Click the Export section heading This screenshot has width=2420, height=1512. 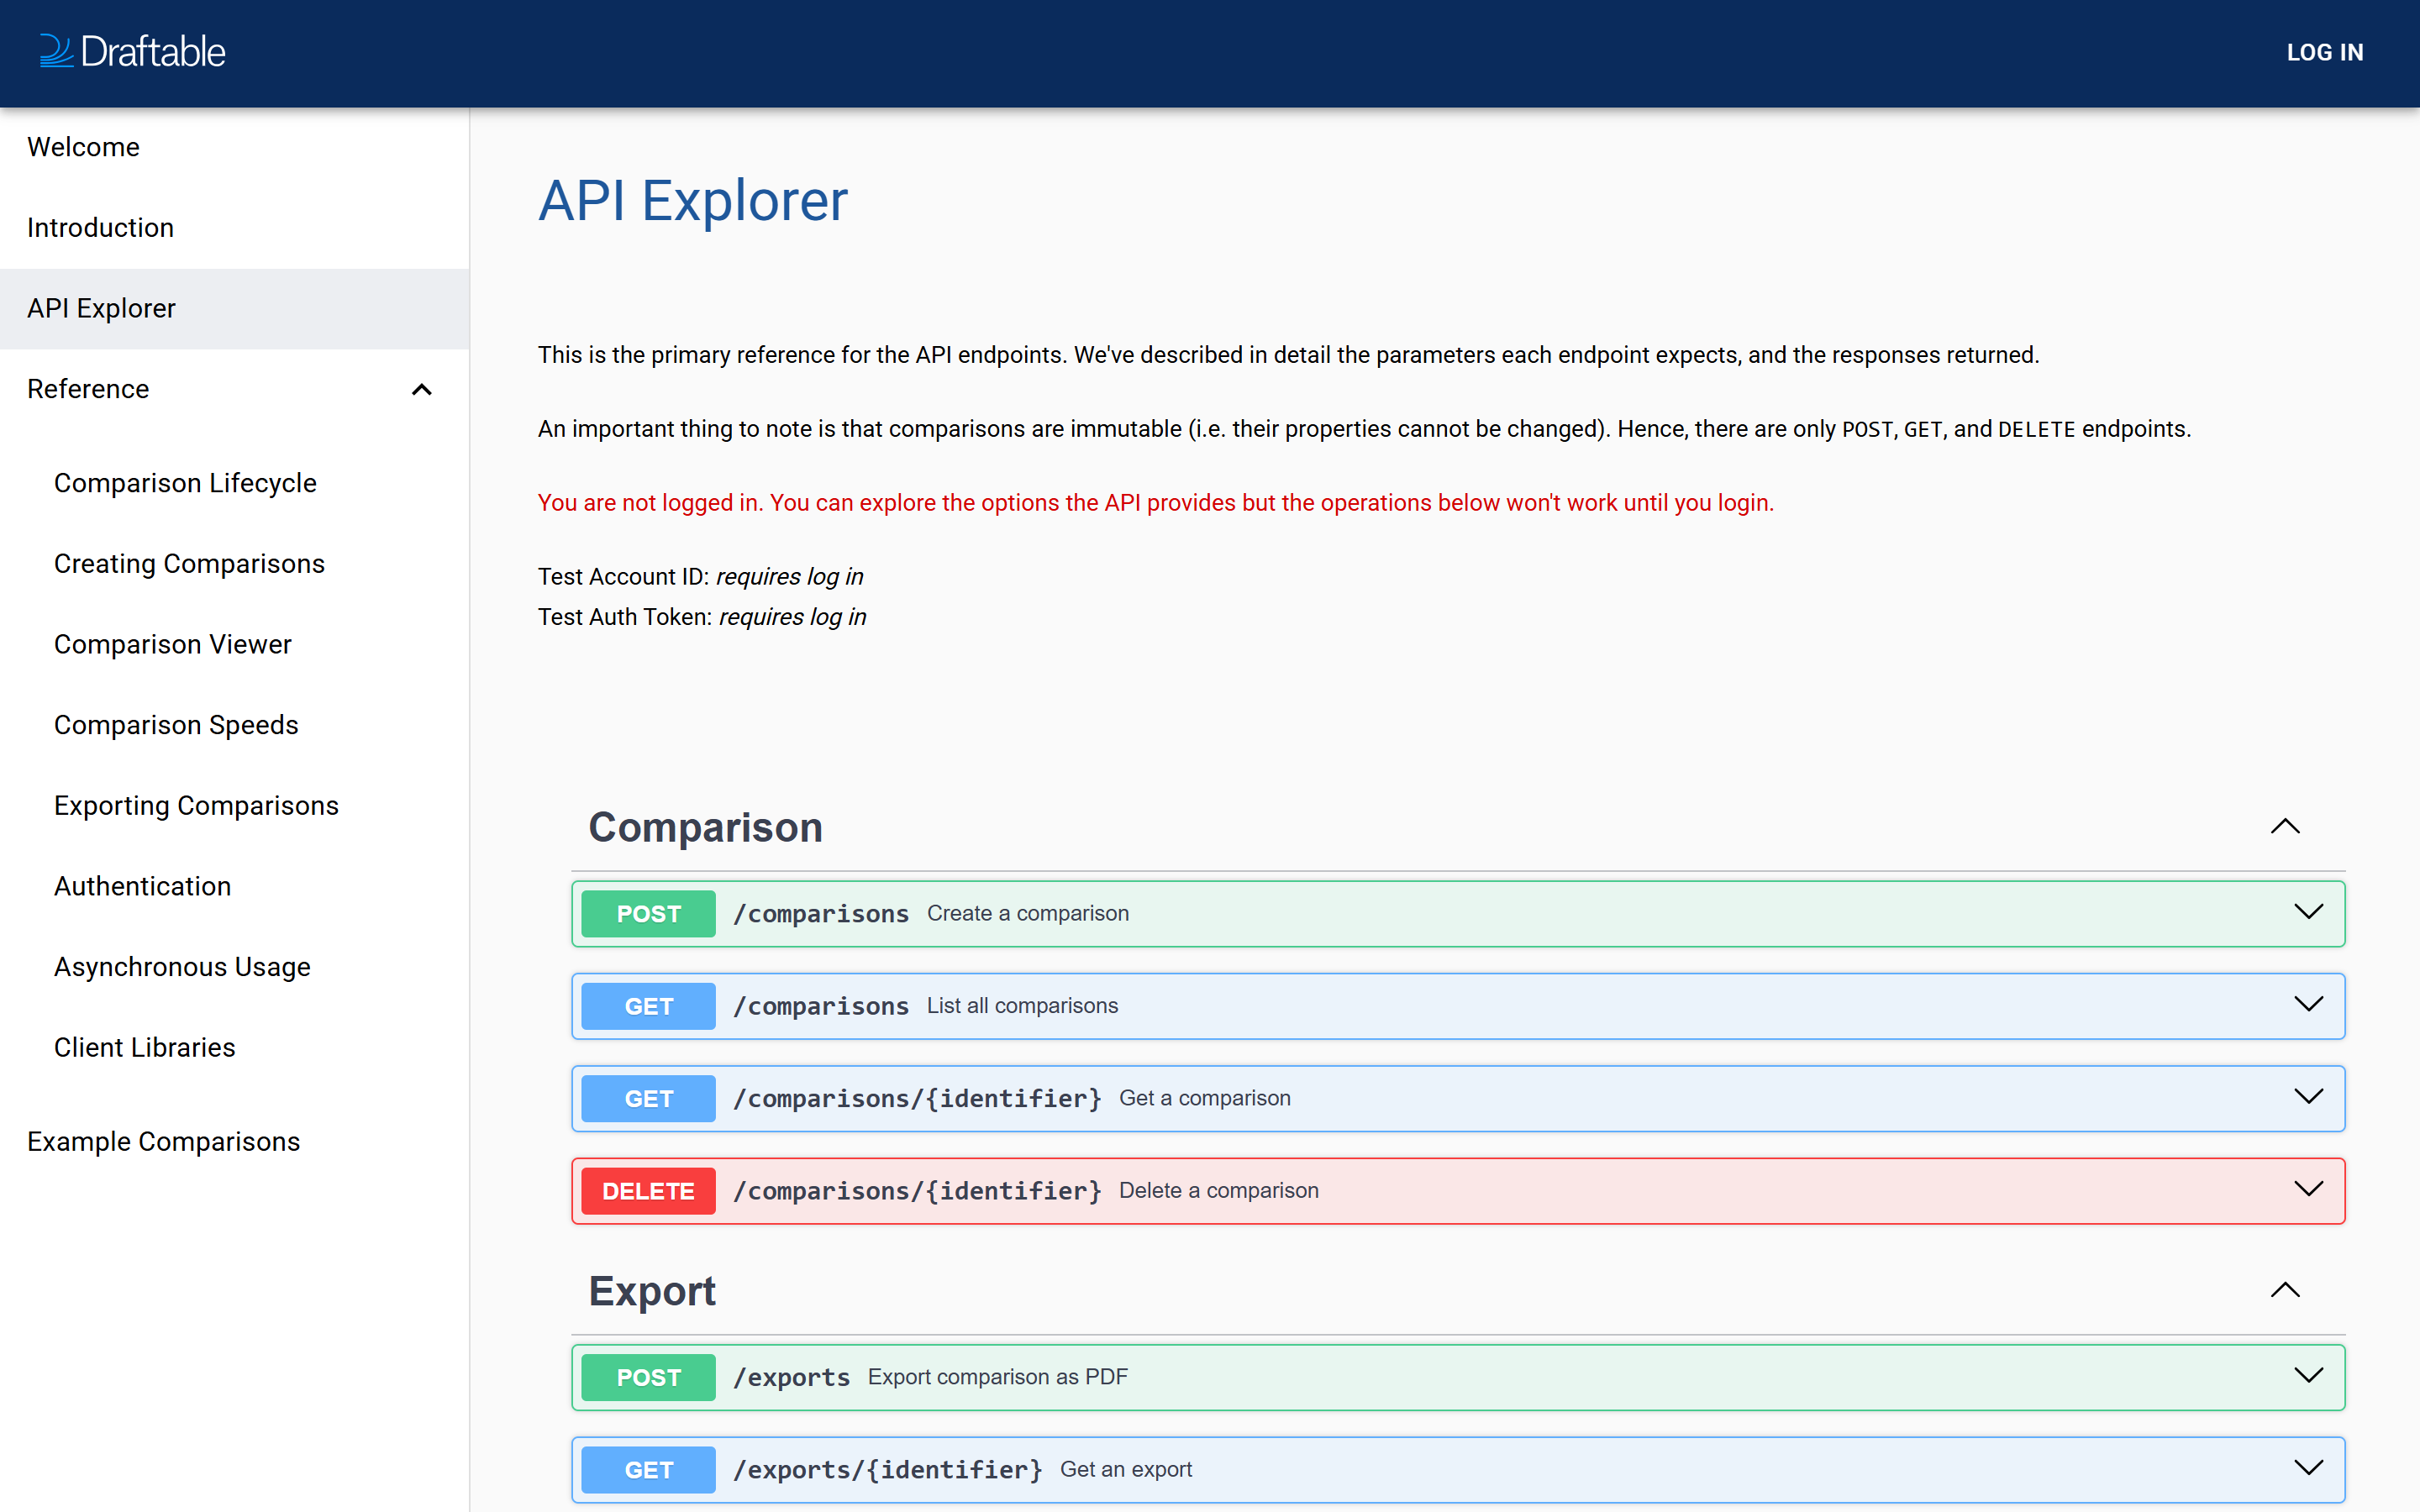coord(652,1291)
